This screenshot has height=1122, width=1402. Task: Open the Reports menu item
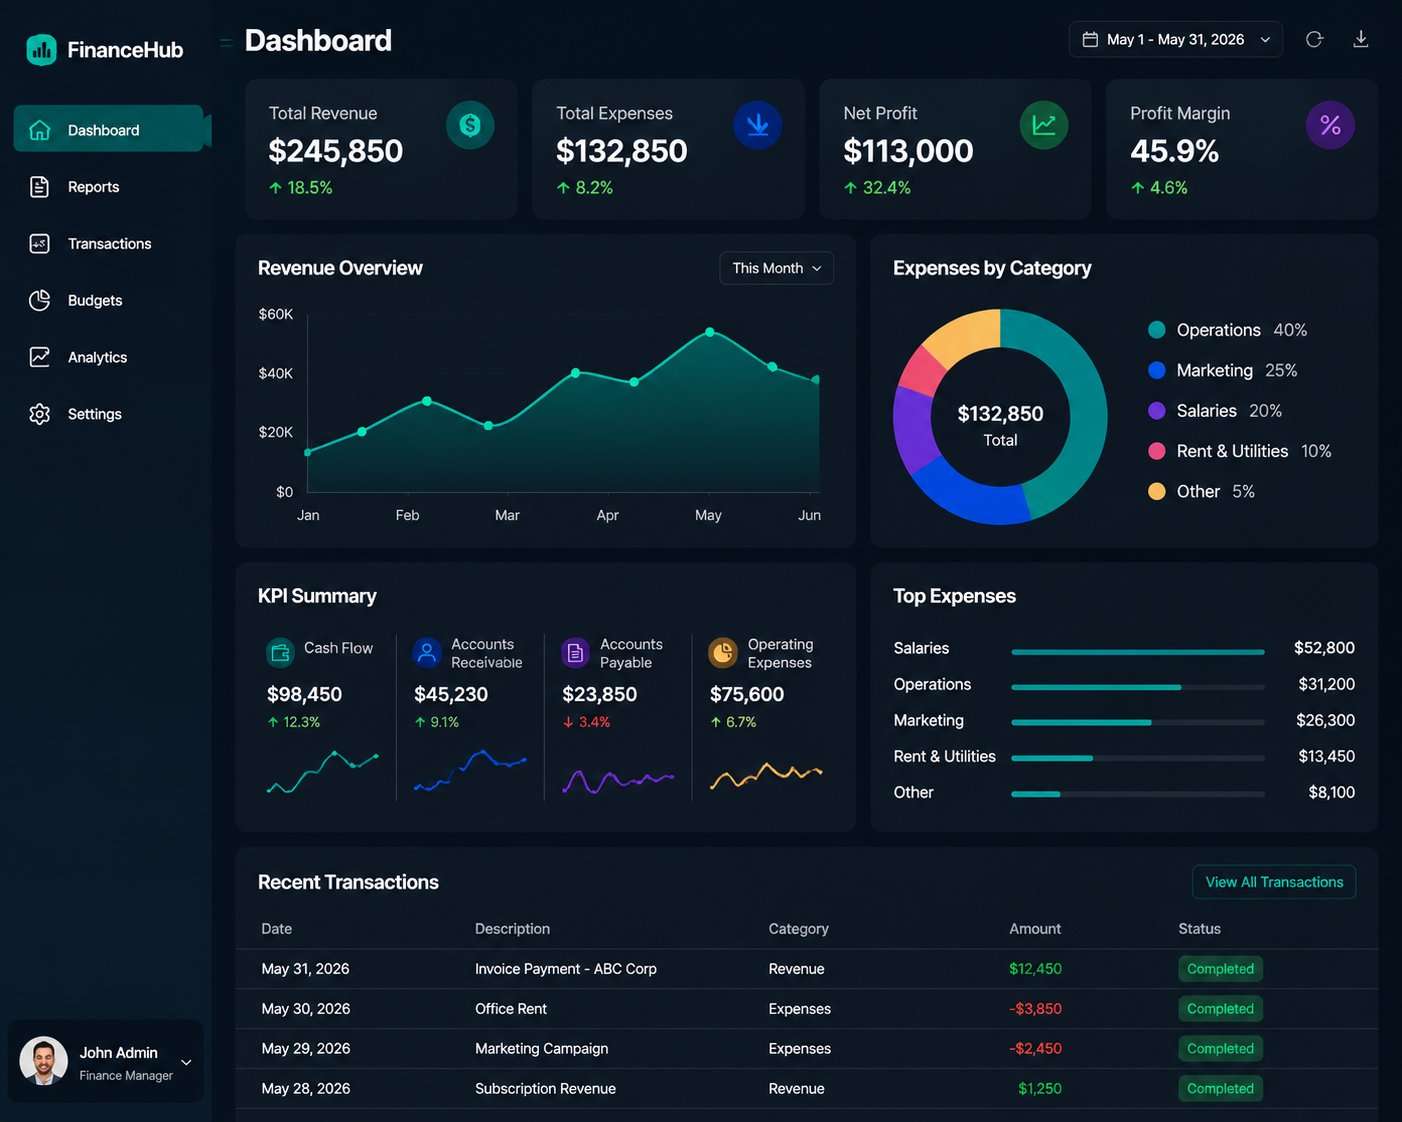pyautogui.click(x=109, y=187)
